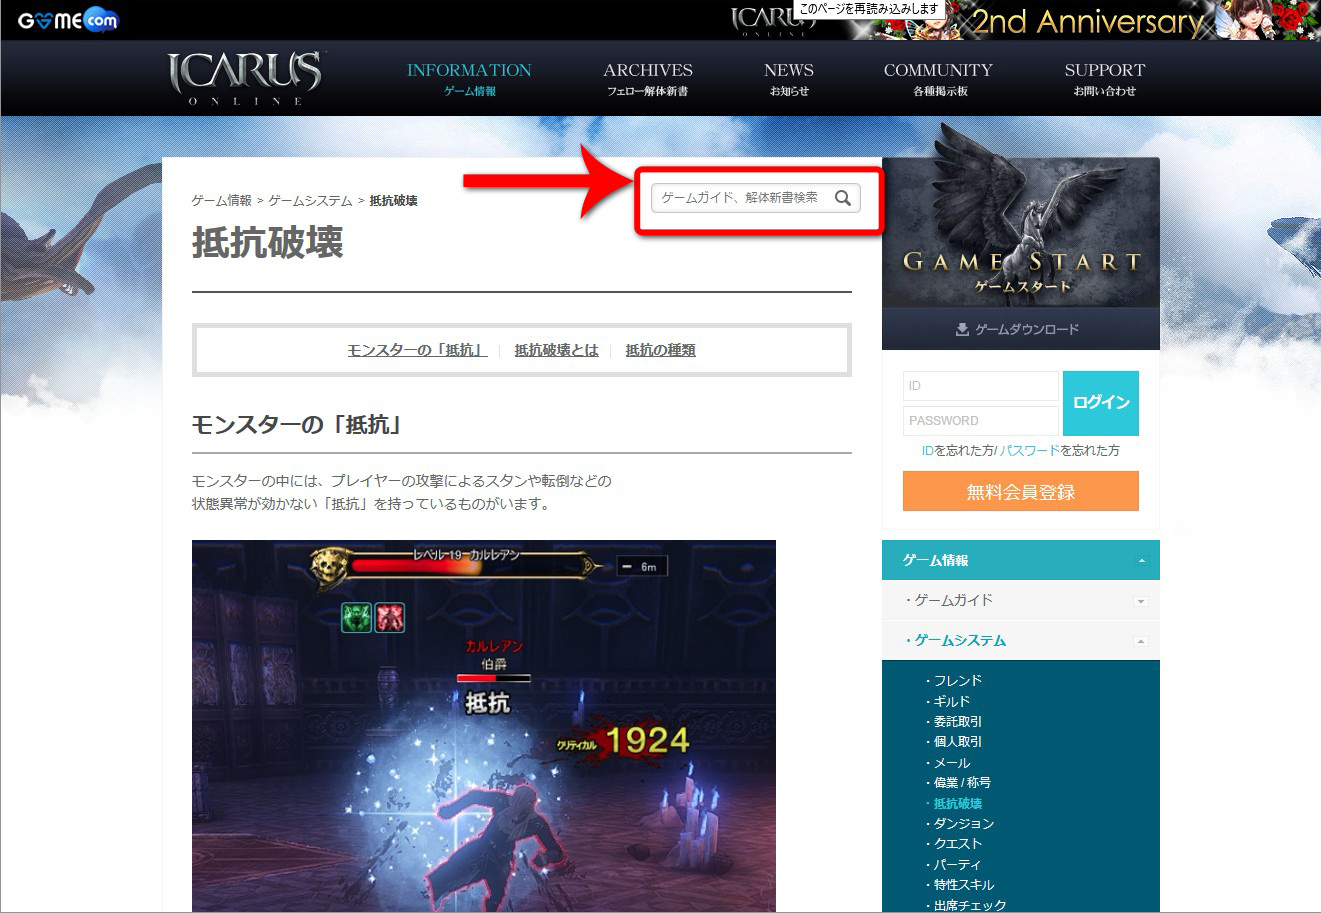Collapse the ゲームシステム section arrow
This screenshot has height=913, width=1321.
(1140, 641)
